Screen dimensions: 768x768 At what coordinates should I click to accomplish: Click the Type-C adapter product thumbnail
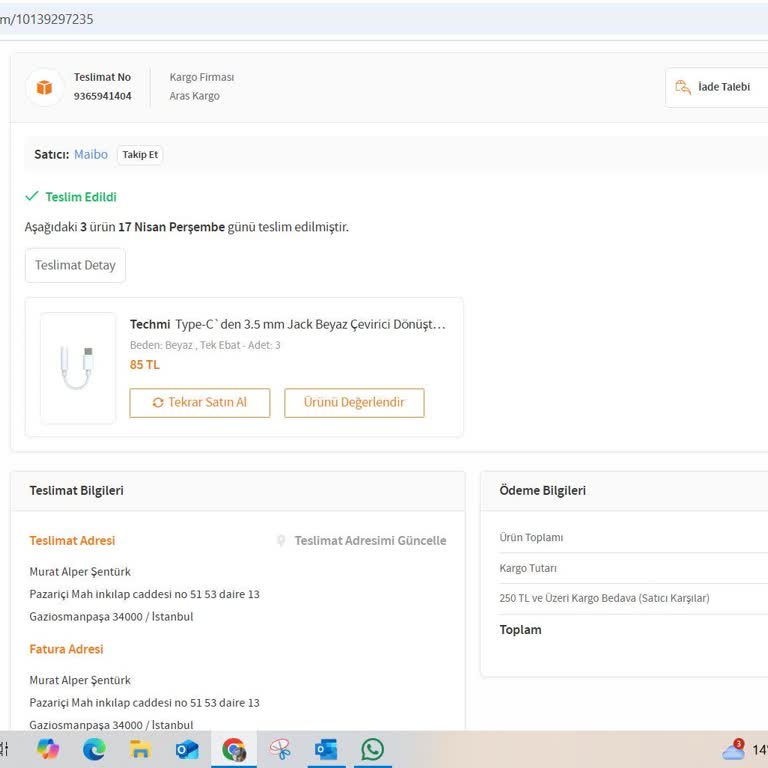(78, 368)
